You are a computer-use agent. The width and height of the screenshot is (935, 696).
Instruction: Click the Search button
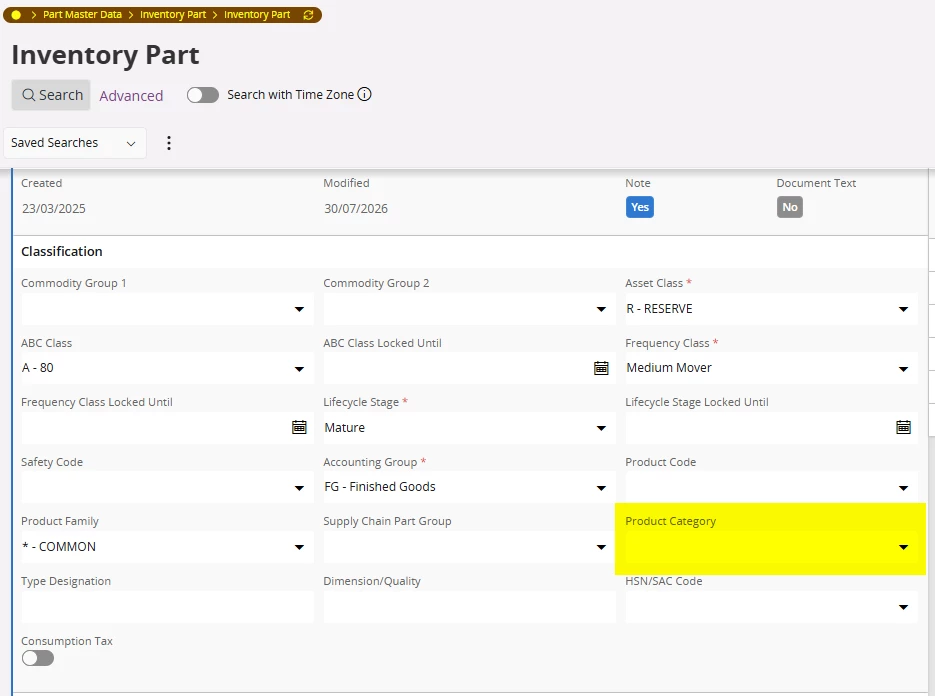point(51,95)
